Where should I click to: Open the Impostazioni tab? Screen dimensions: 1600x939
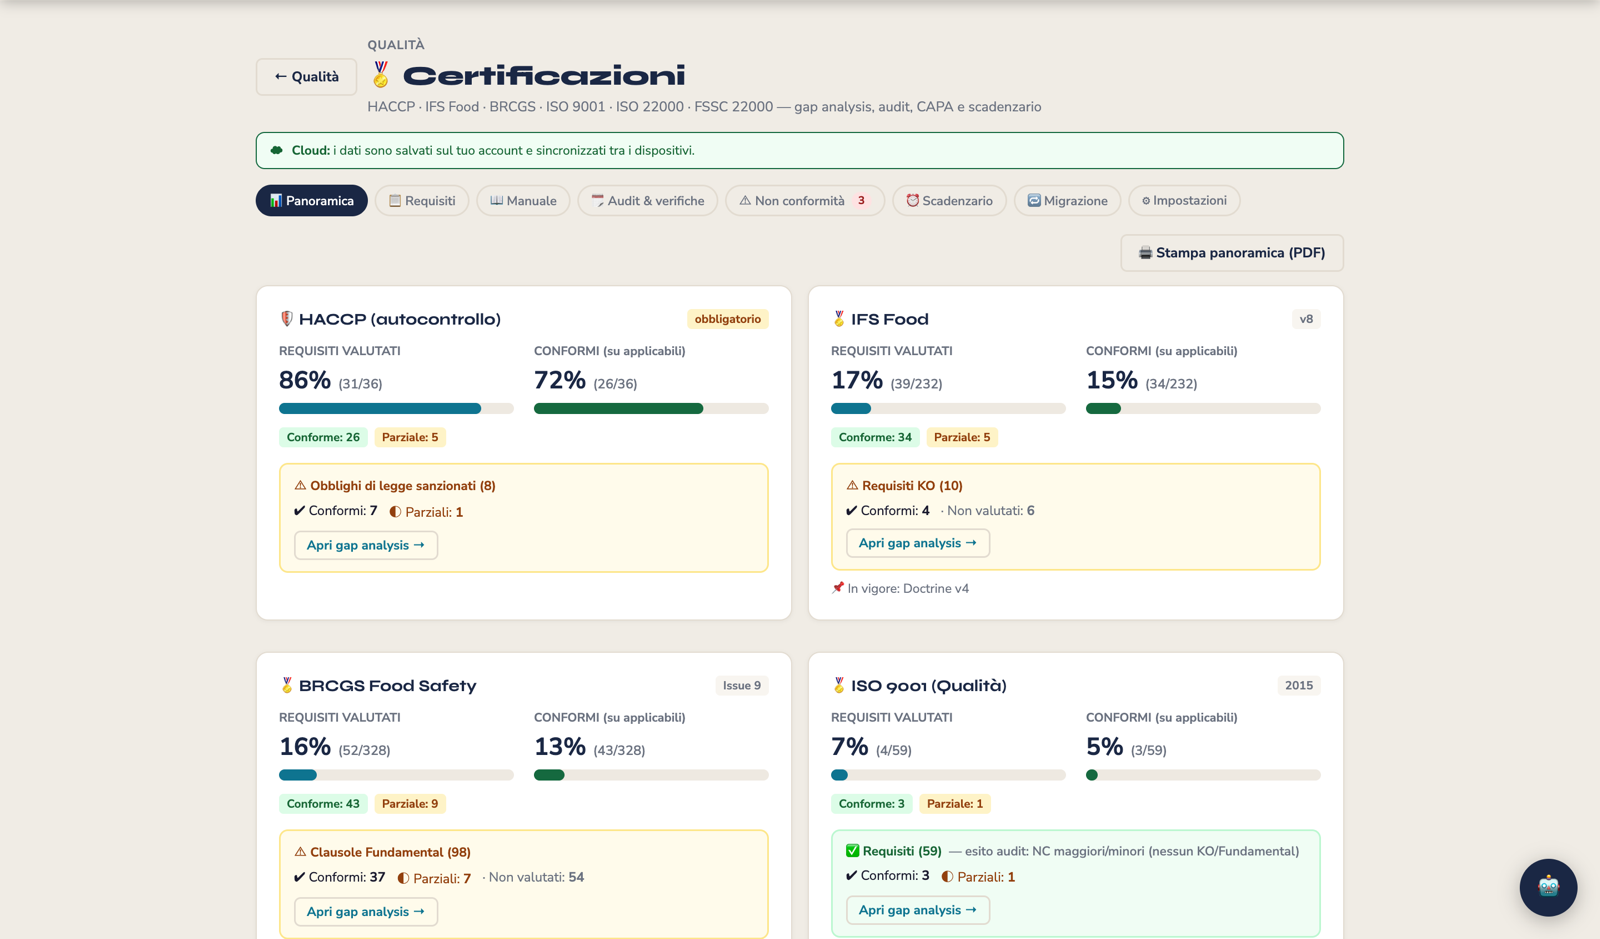(x=1184, y=201)
